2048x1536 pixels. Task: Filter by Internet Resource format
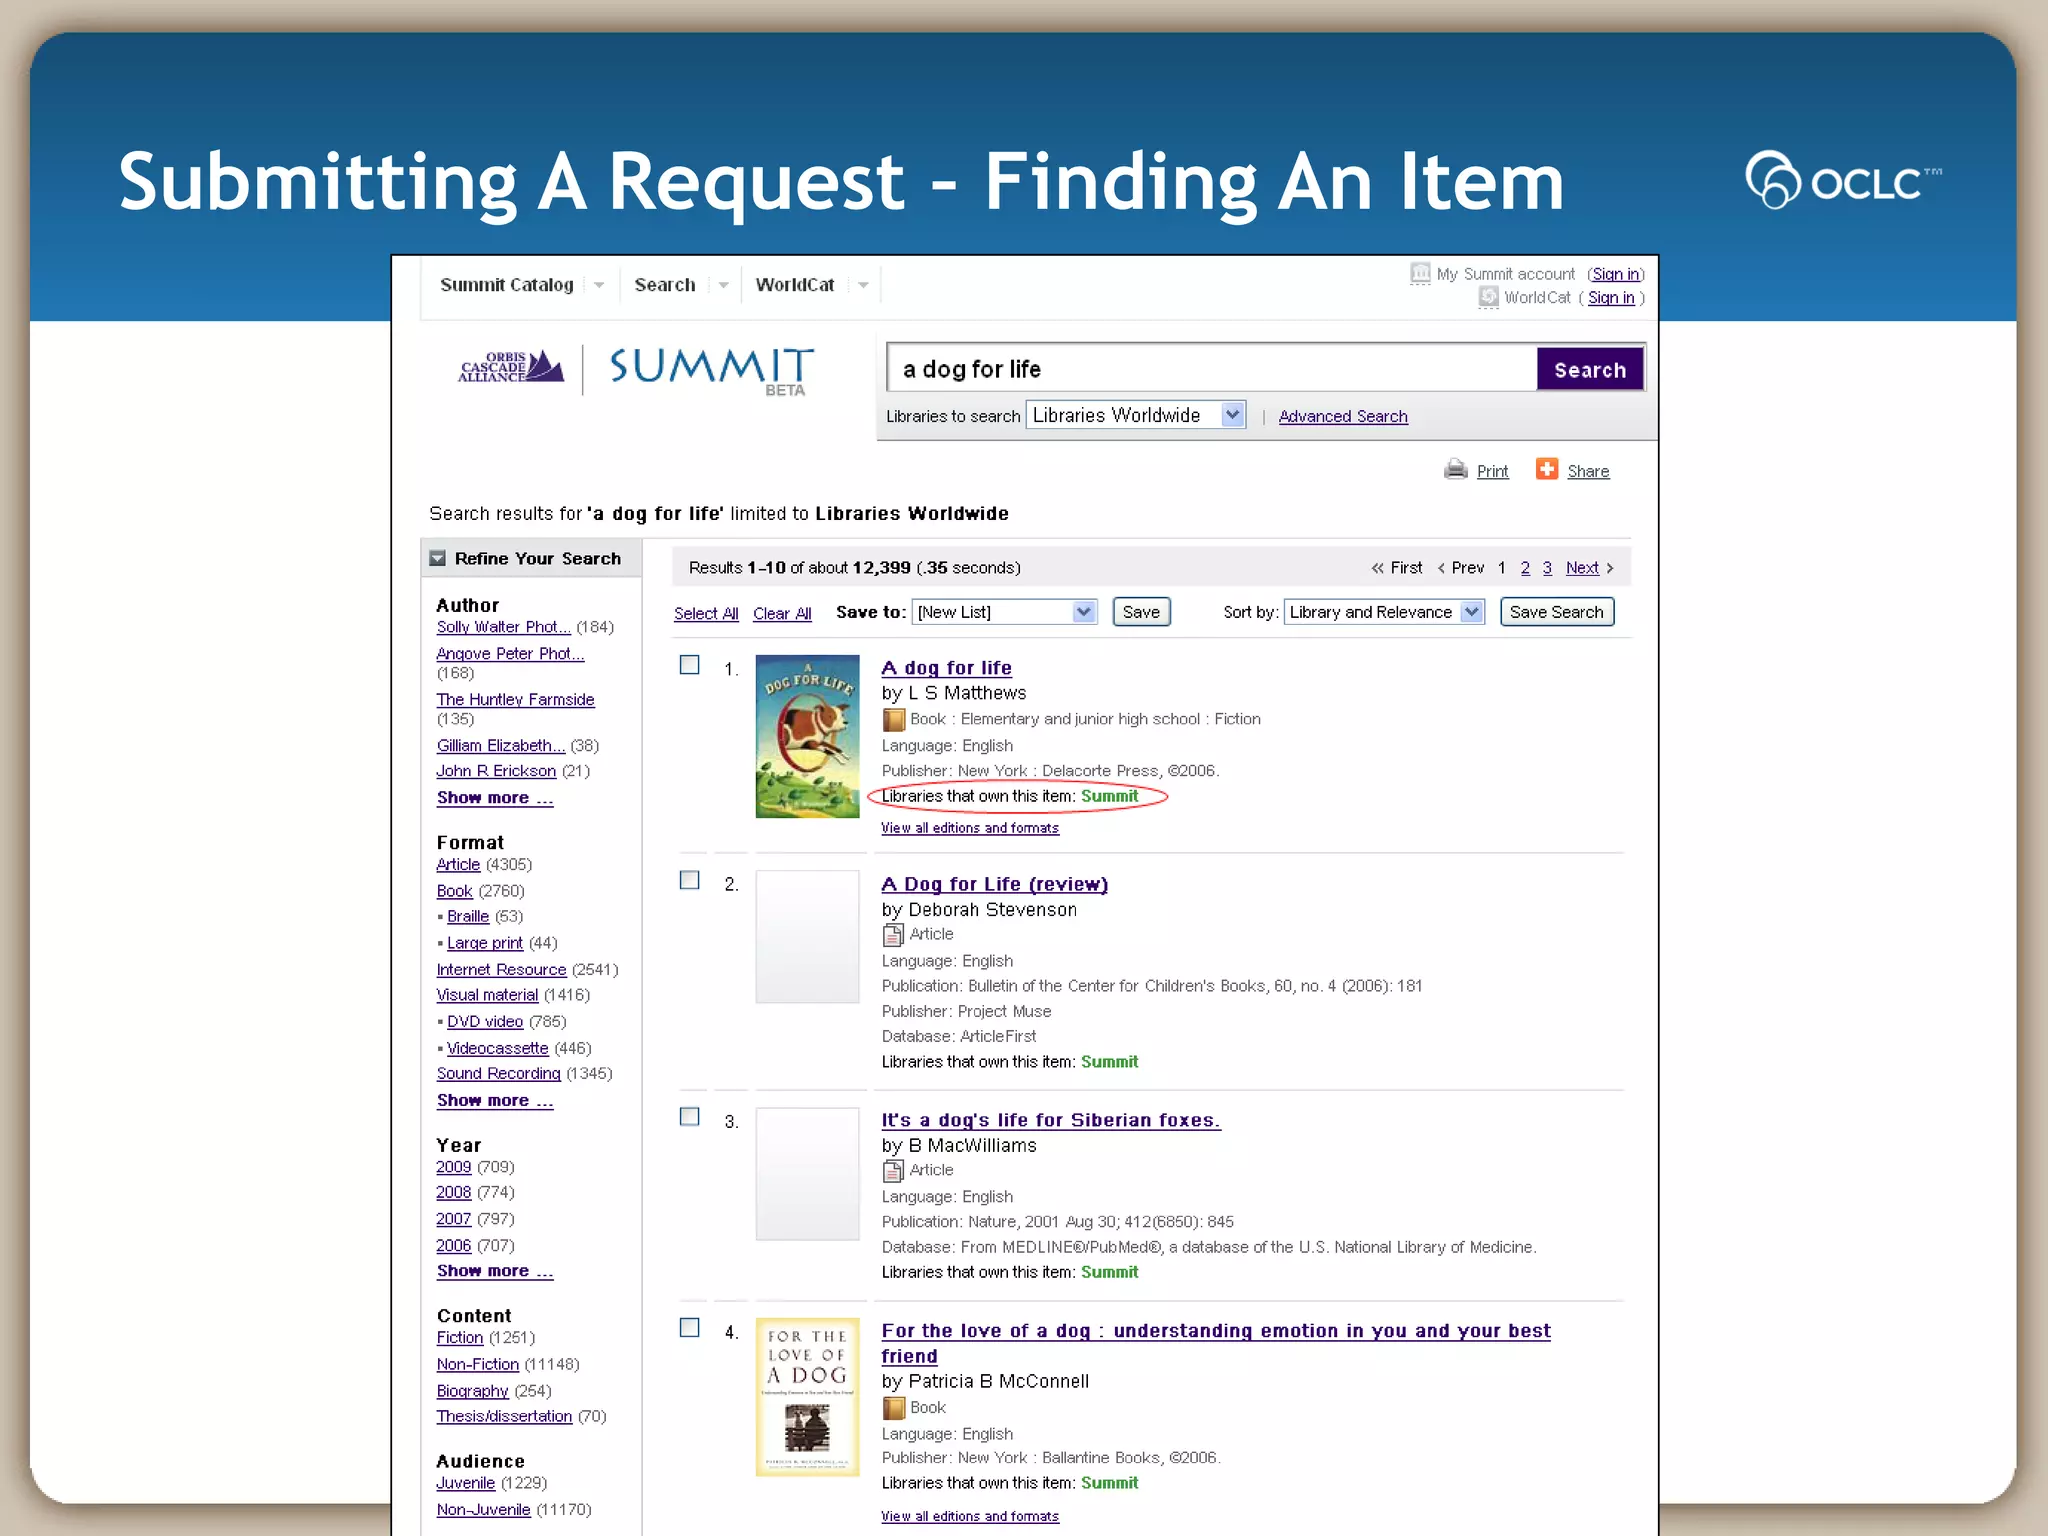[501, 970]
